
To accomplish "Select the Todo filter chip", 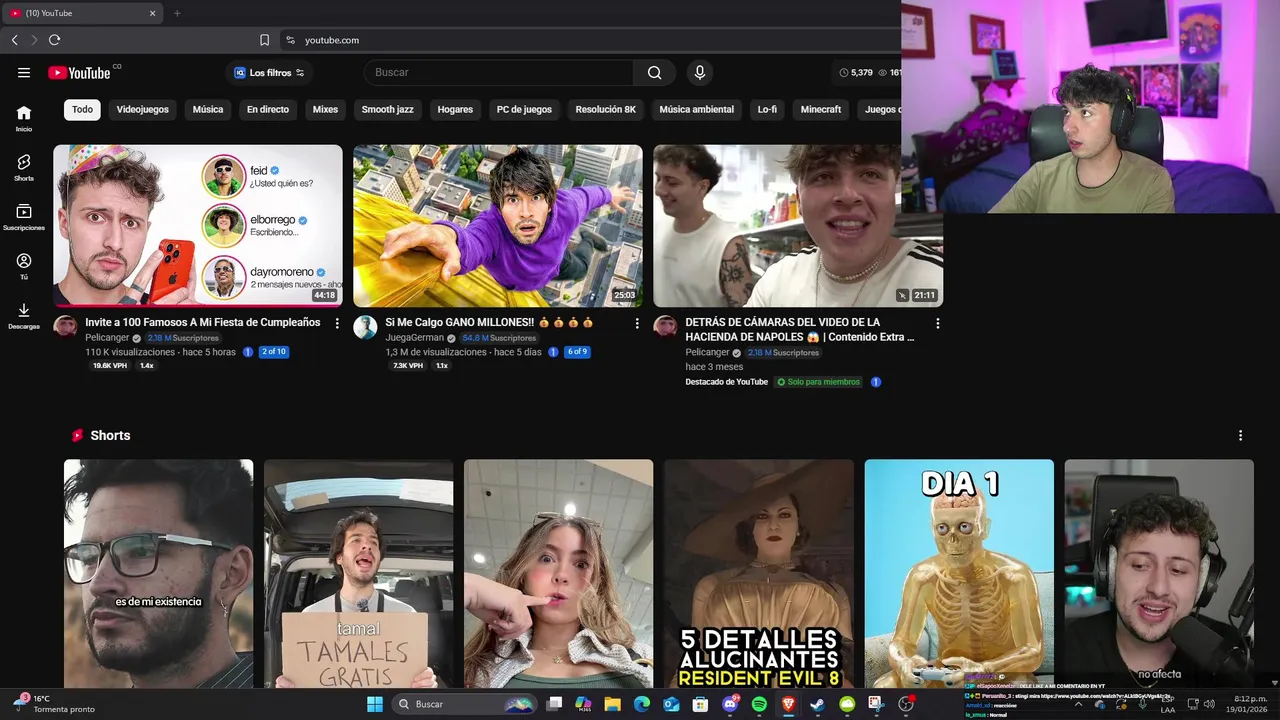I will (x=82, y=109).
